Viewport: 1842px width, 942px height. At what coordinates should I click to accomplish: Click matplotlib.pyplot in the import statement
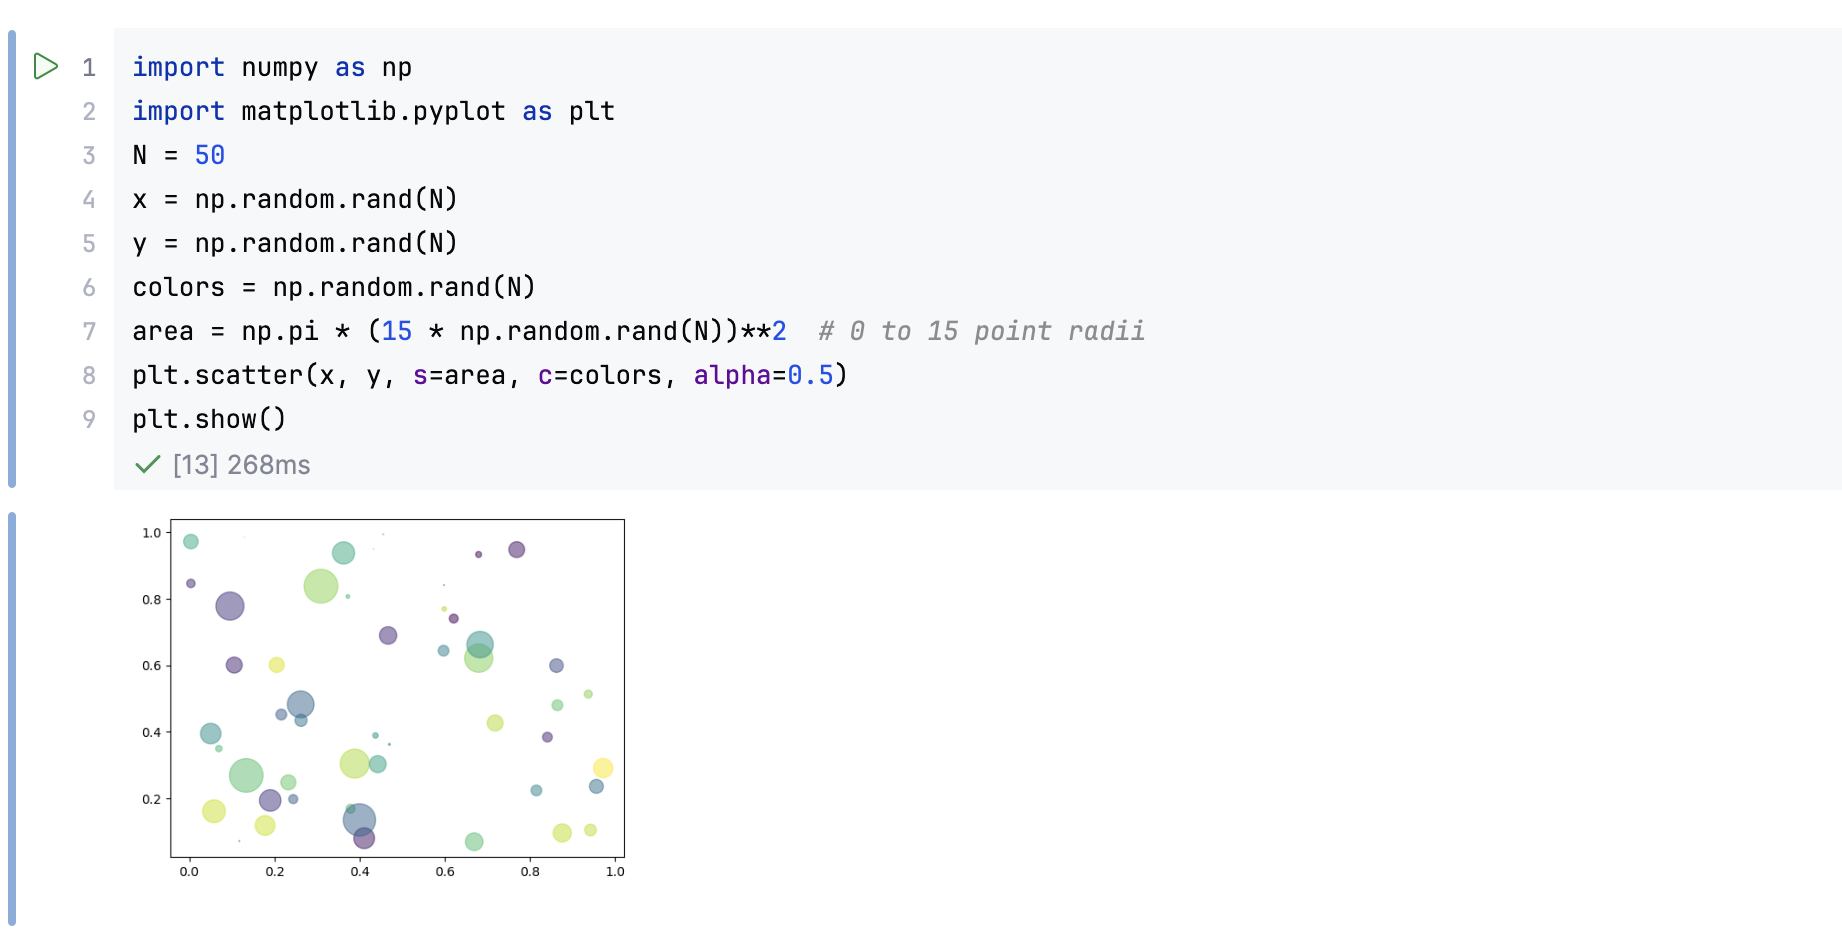[373, 112]
